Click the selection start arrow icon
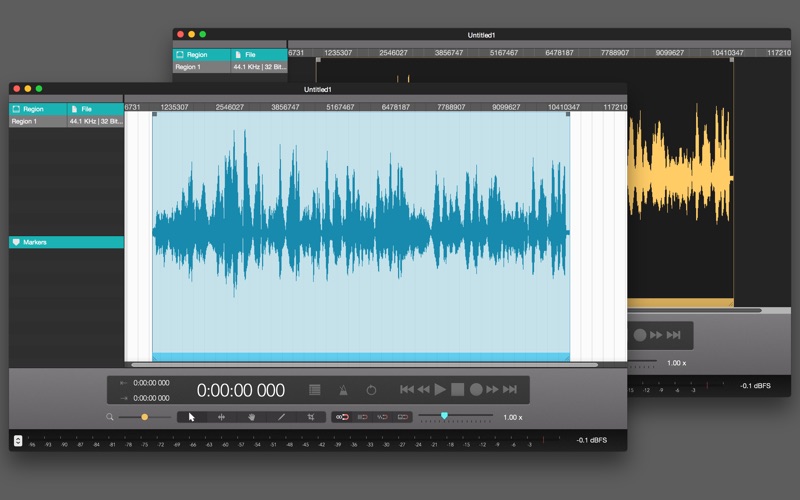Screen dimensions: 800x500 click(123, 383)
